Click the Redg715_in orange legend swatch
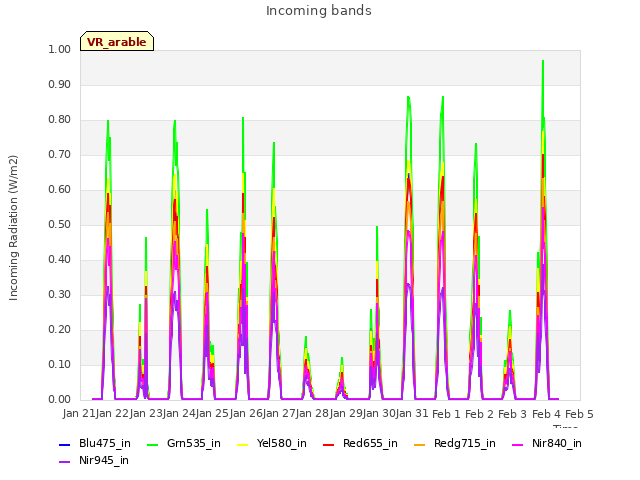Screen dimensions: 640x480 pyautogui.click(x=420, y=444)
